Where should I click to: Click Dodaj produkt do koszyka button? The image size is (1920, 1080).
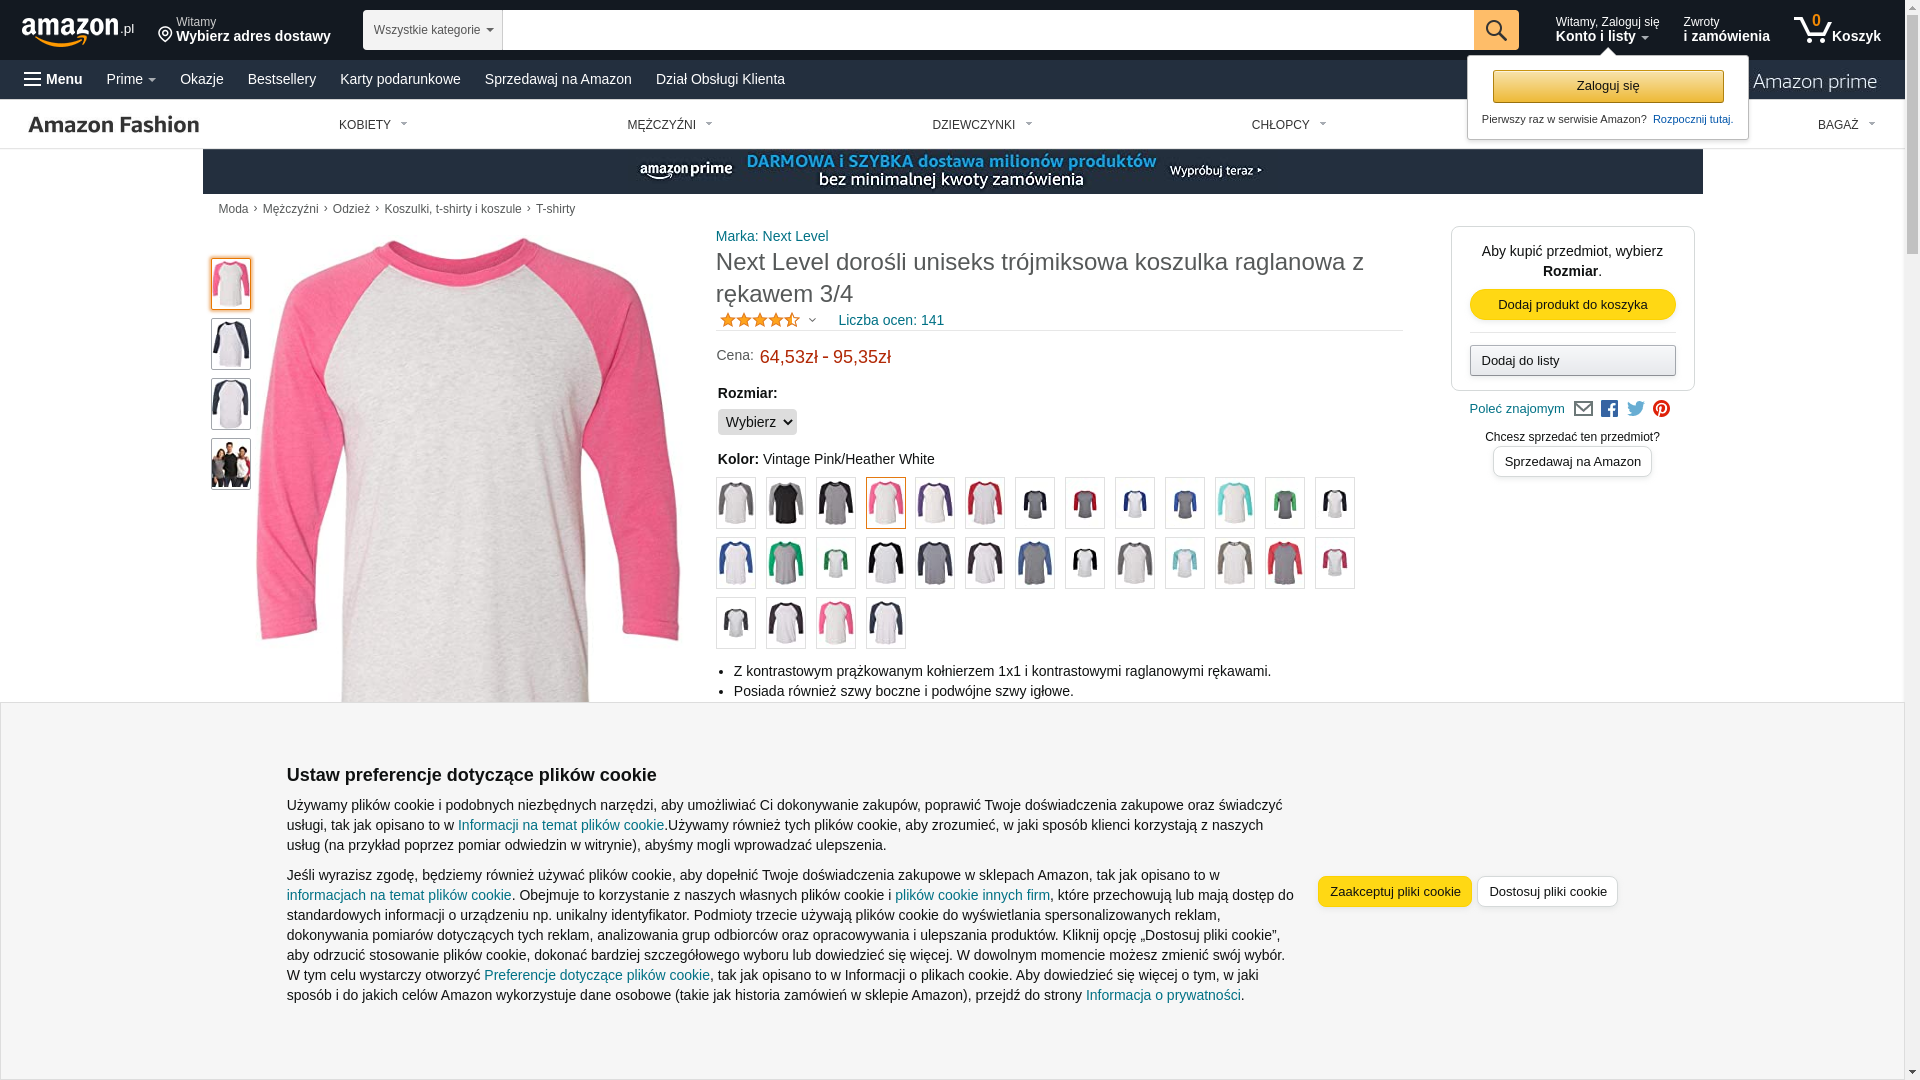coord(1572,304)
